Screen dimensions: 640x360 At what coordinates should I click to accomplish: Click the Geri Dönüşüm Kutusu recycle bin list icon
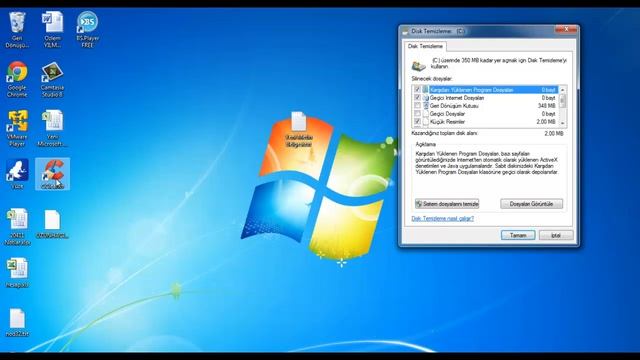[x=426, y=106]
